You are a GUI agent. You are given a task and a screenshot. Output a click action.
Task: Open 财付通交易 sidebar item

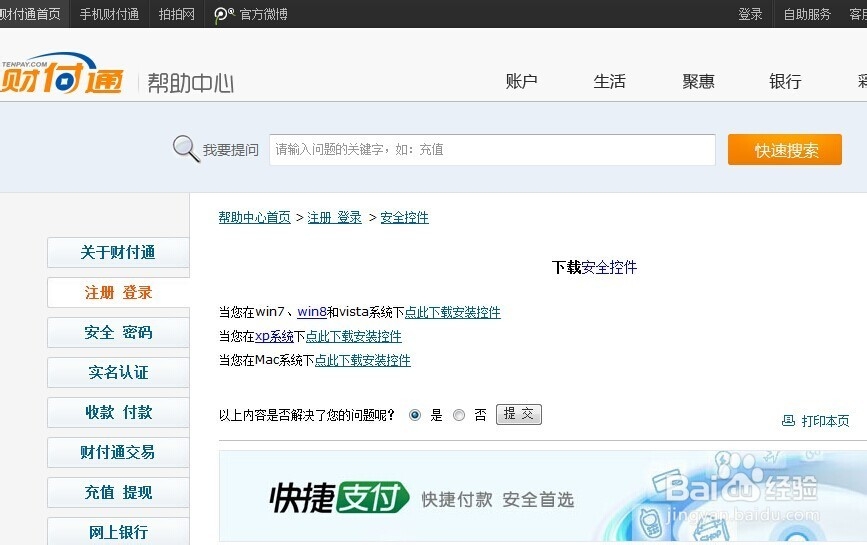[x=118, y=452]
